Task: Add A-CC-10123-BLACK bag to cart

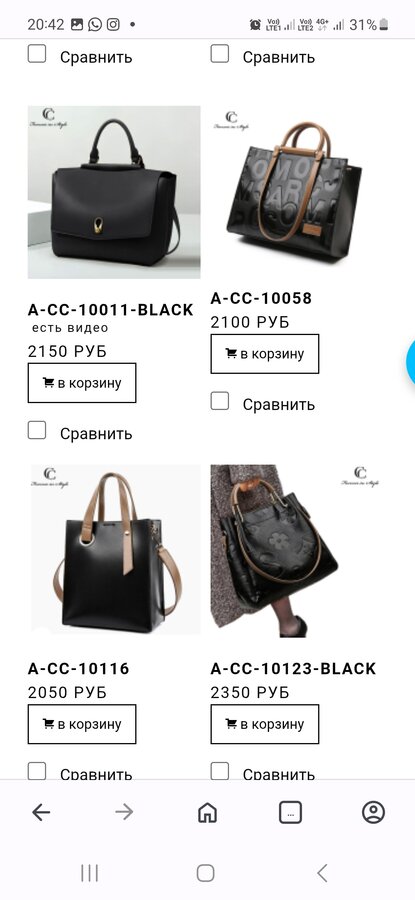Action: [x=265, y=724]
